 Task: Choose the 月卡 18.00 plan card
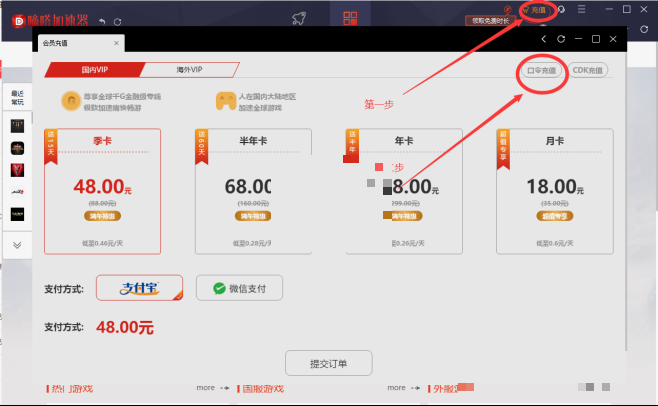pyautogui.click(x=555, y=191)
